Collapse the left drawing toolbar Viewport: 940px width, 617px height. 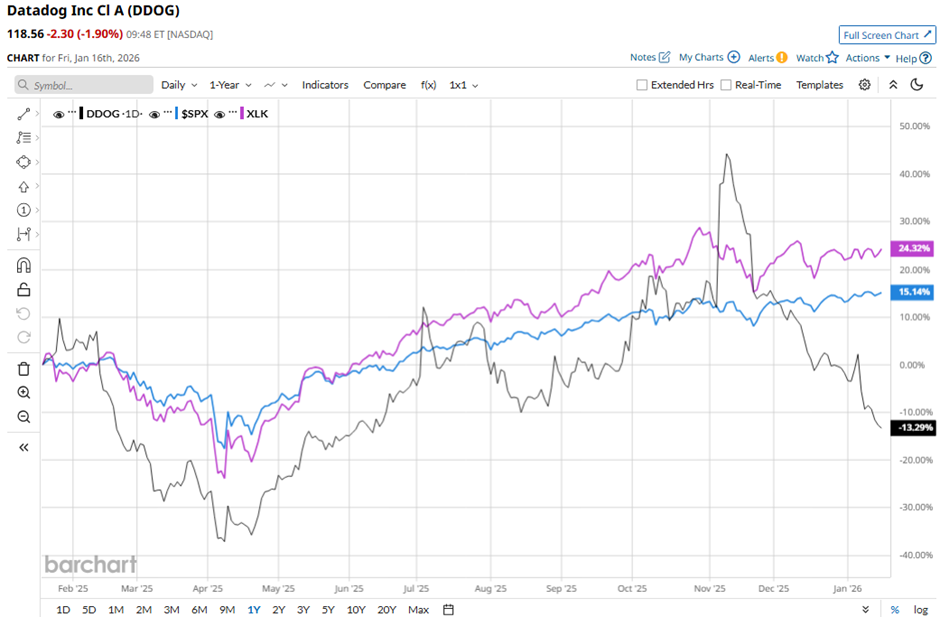(x=23, y=447)
